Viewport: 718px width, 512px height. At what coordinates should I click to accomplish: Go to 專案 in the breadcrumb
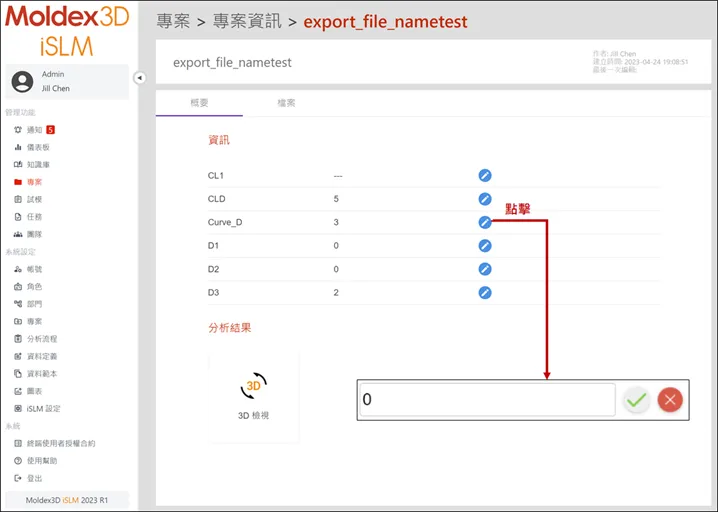pos(173,21)
